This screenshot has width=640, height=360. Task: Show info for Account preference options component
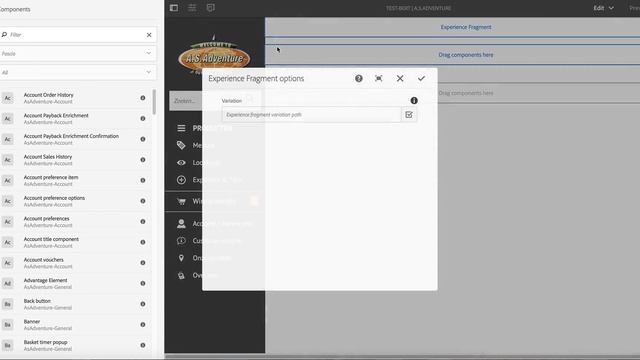(x=143, y=201)
